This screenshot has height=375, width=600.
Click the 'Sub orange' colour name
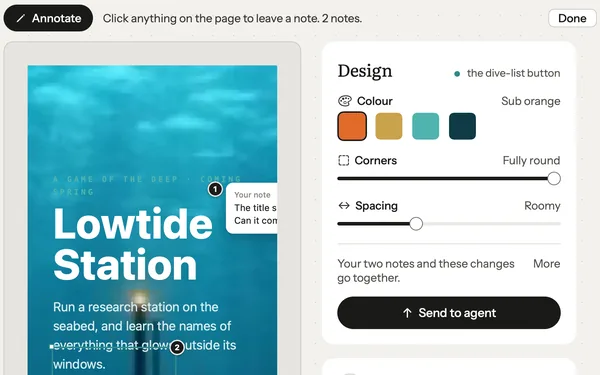[x=531, y=101]
